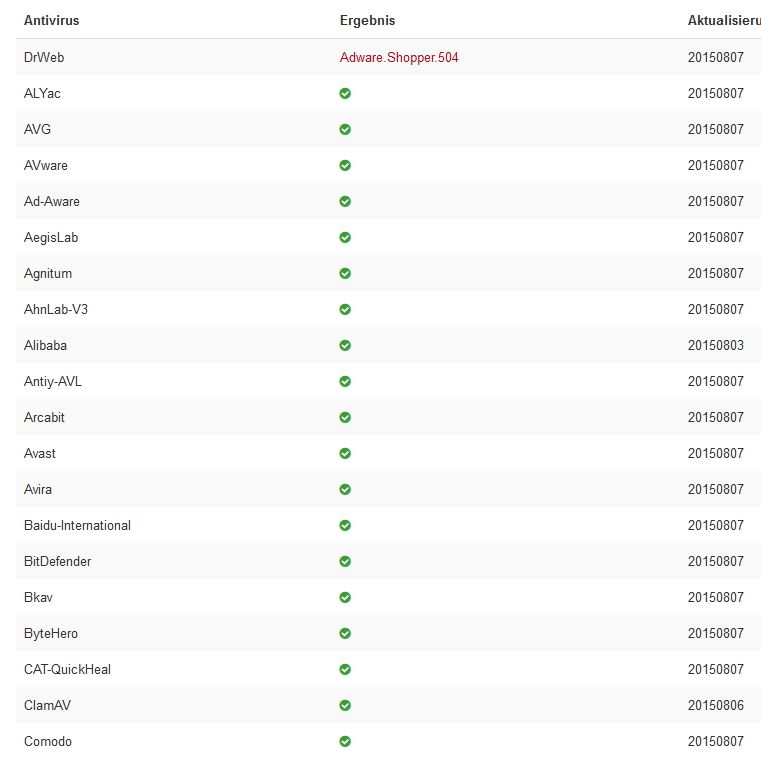Click the Comodo green checkmark
Viewport: 761px width, 757px height.
[x=345, y=741]
